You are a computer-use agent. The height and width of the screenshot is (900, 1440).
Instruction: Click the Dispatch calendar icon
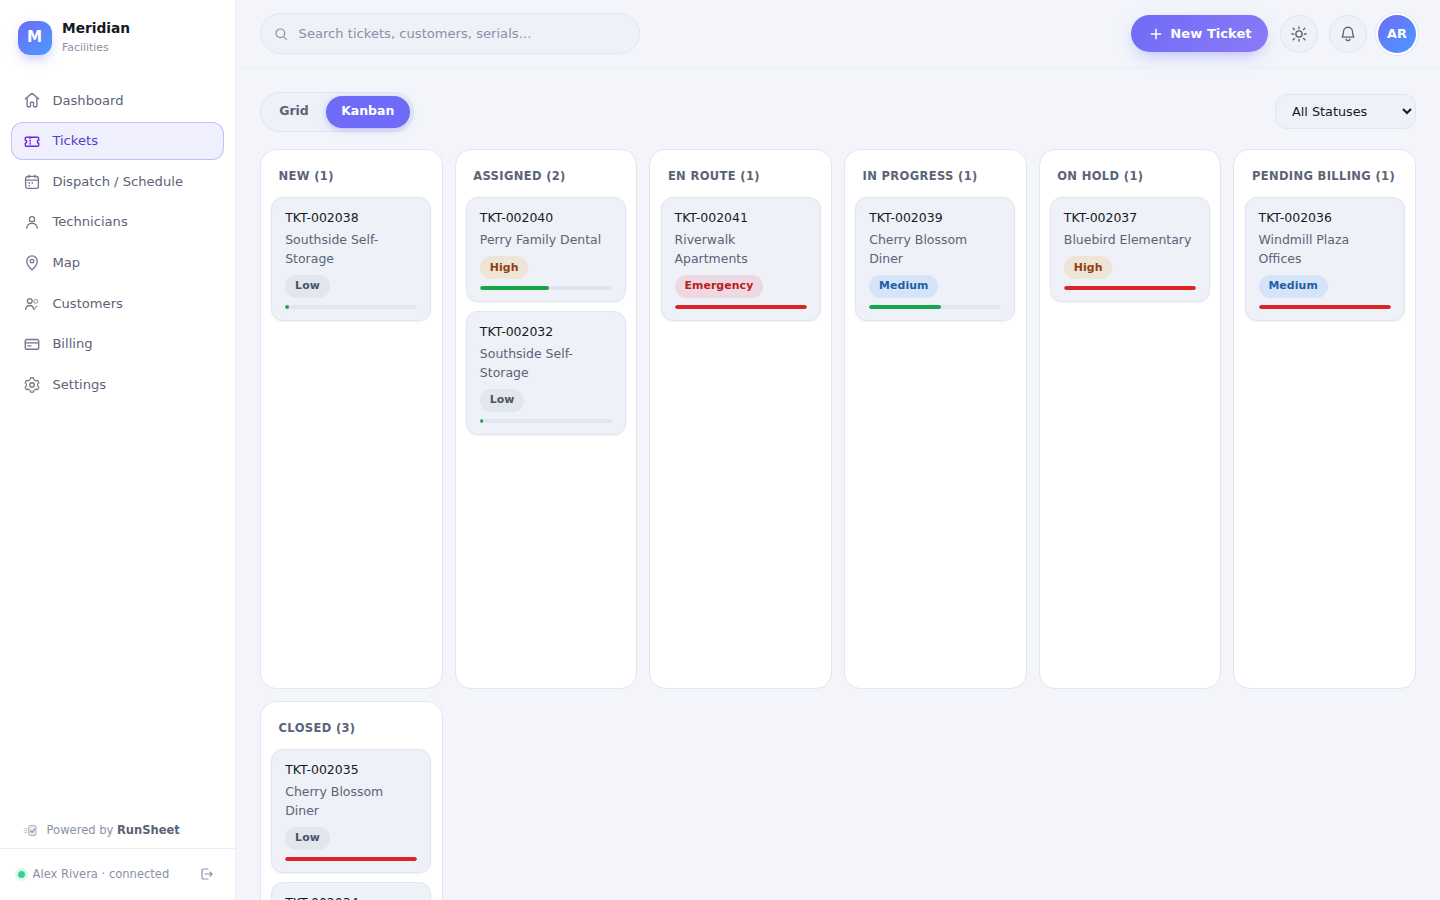tap(32, 182)
